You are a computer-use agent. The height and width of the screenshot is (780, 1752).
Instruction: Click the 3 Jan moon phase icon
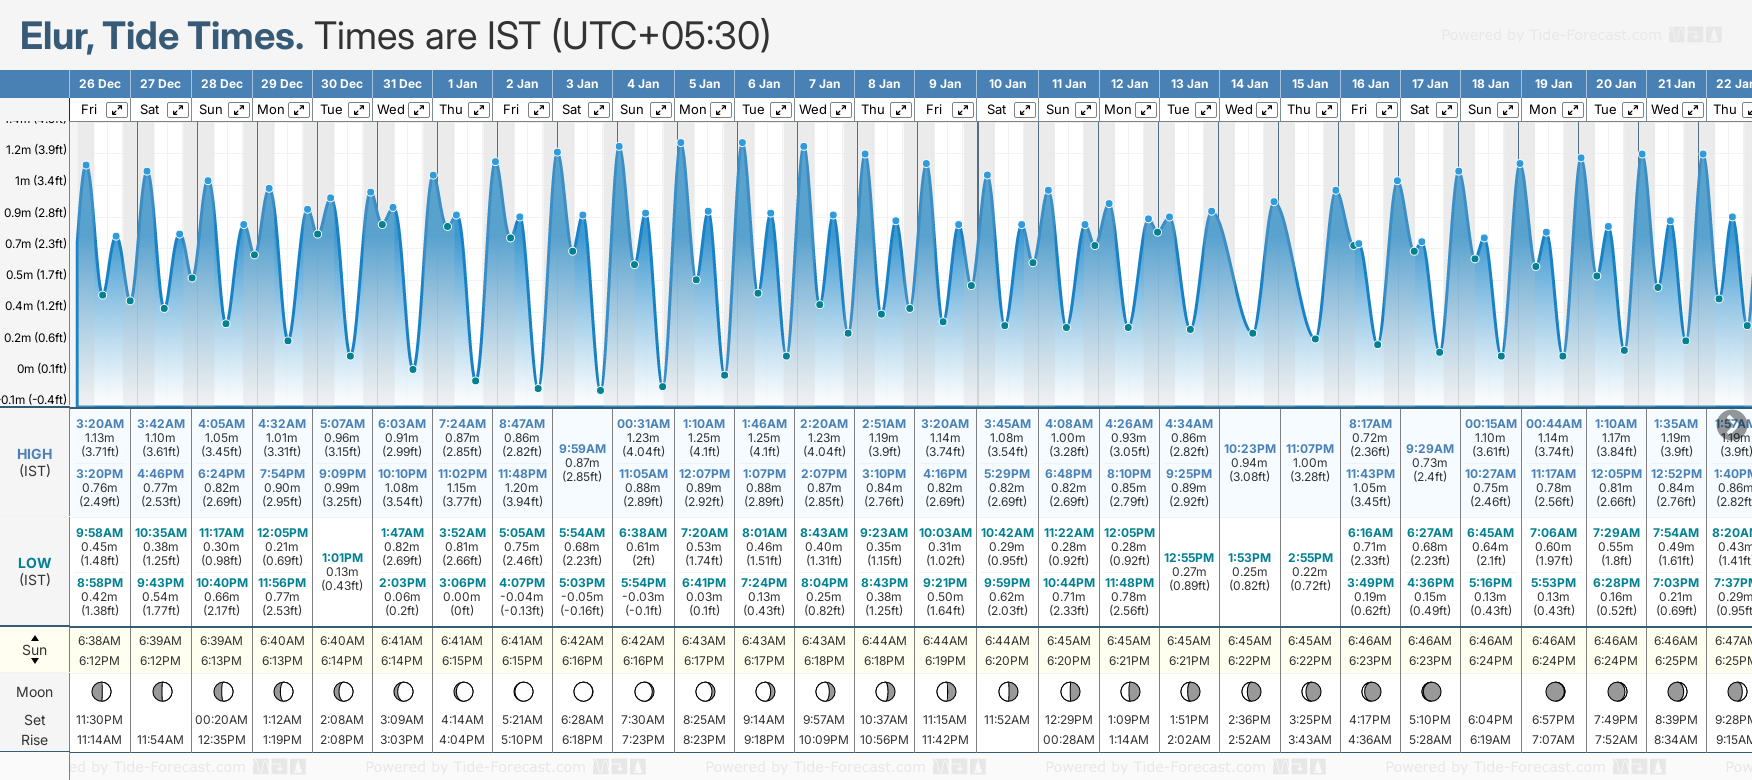pyautogui.click(x=583, y=692)
